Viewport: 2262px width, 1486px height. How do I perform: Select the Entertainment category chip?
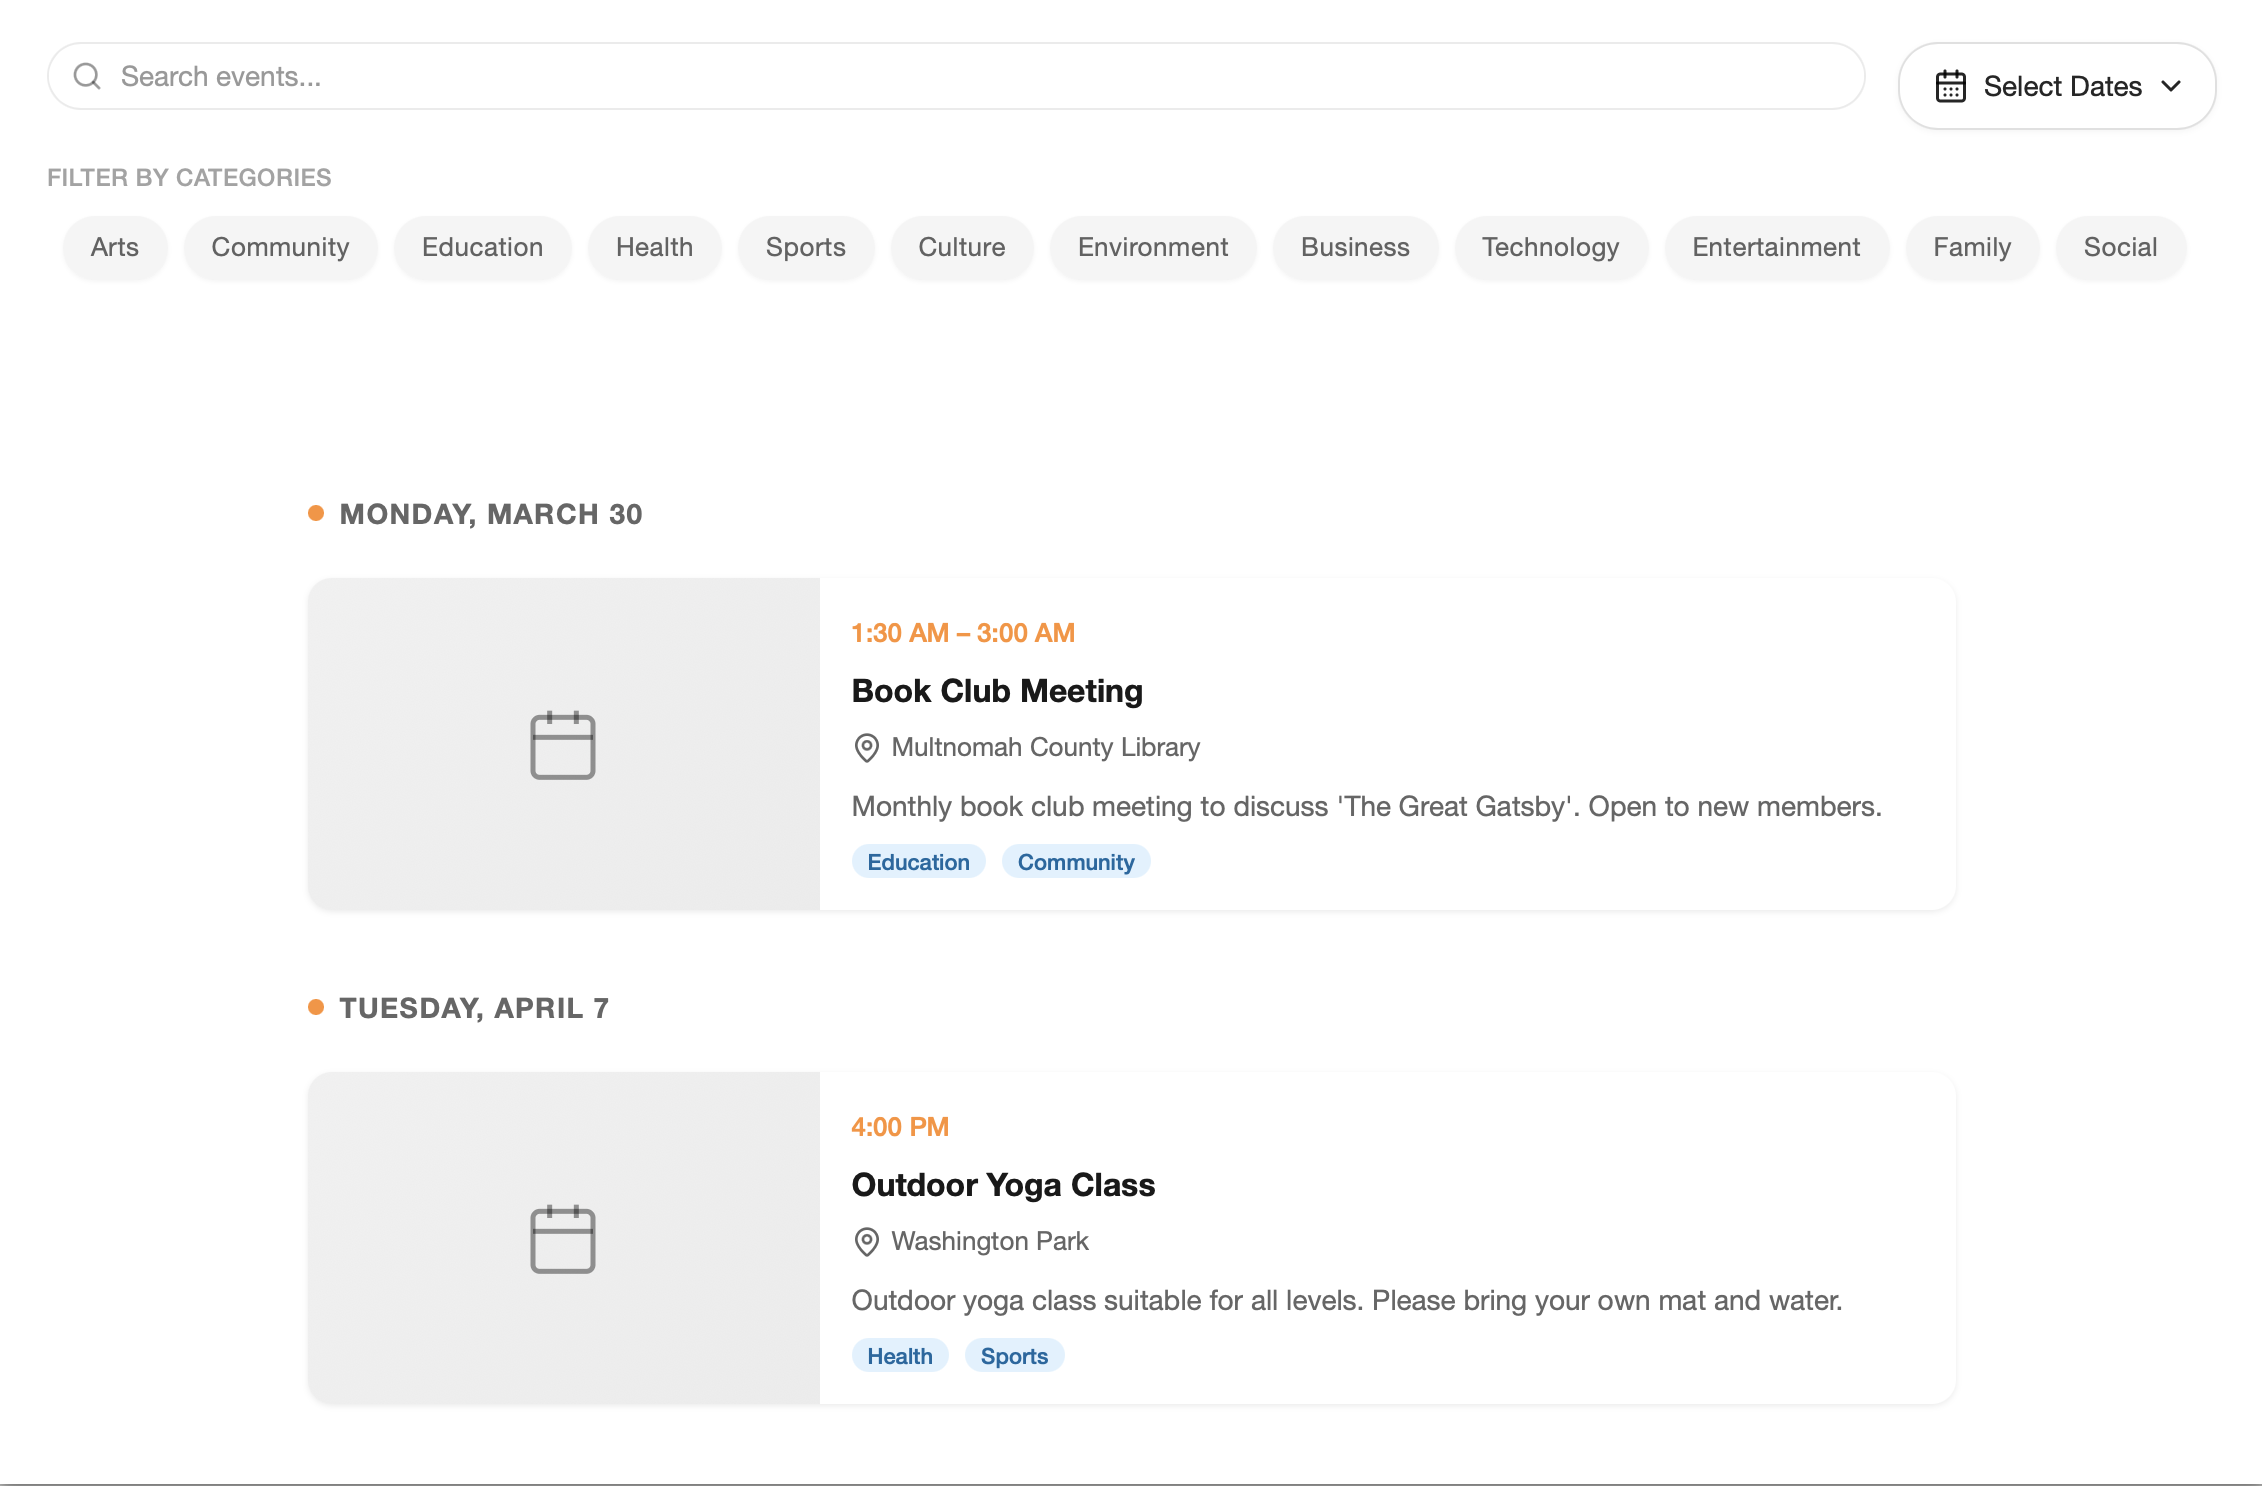pyautogui.click(x=1775, y=247)
